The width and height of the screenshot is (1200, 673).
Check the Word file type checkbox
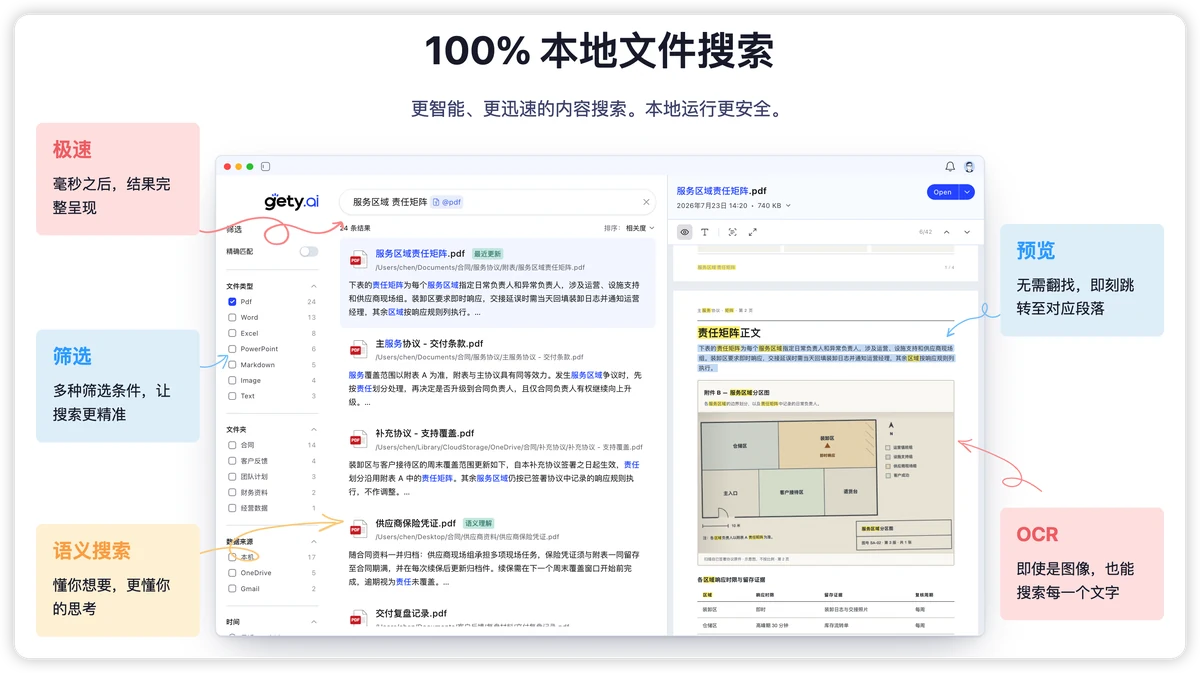(232, 317)
